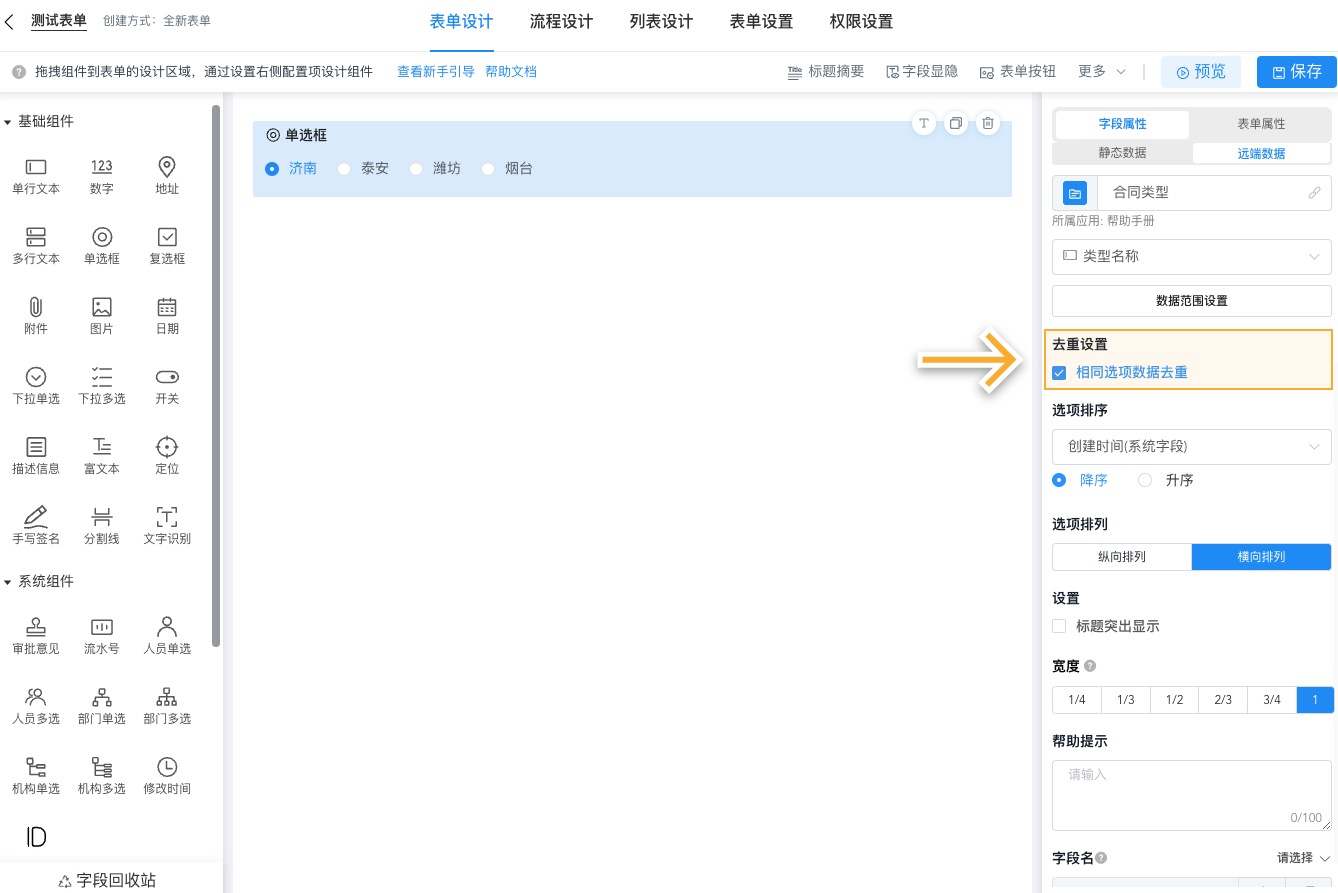The image size is (1338, 893).
Task: Uncheck 相同选项数据去重 deduplication option
Action: pyautogui.click(x=1060, y=372)
